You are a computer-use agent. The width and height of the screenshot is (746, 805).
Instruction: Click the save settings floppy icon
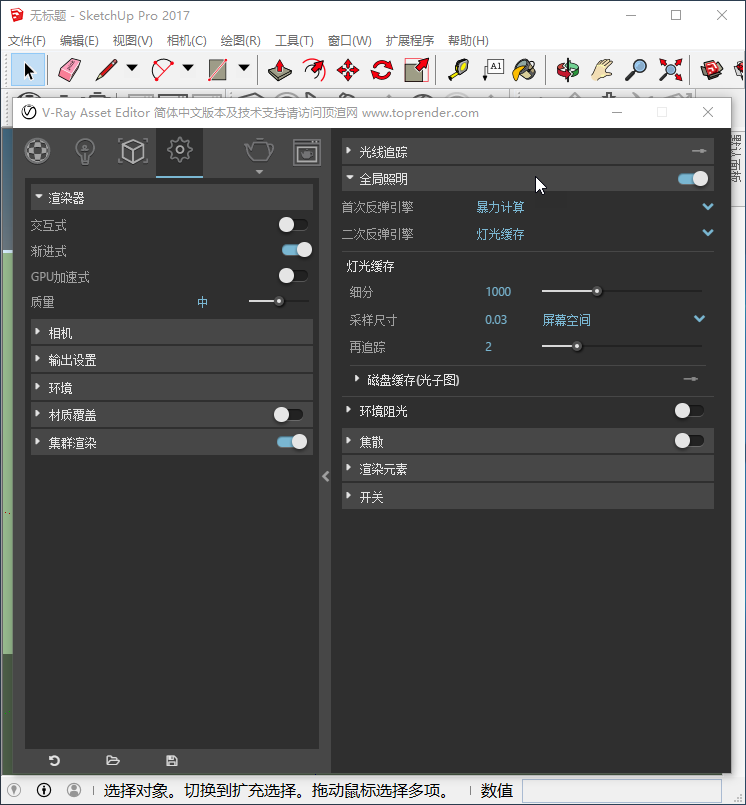point(172,760)
